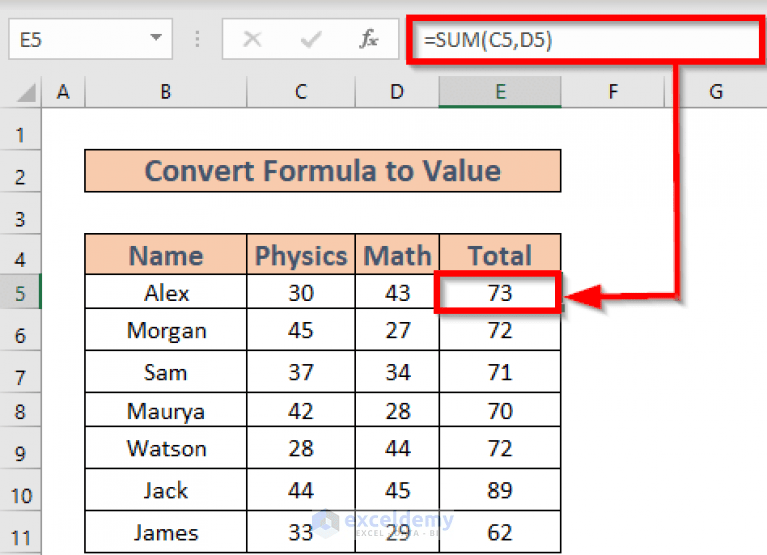Select Alex's Total cell 73

[x=500, y=292]
